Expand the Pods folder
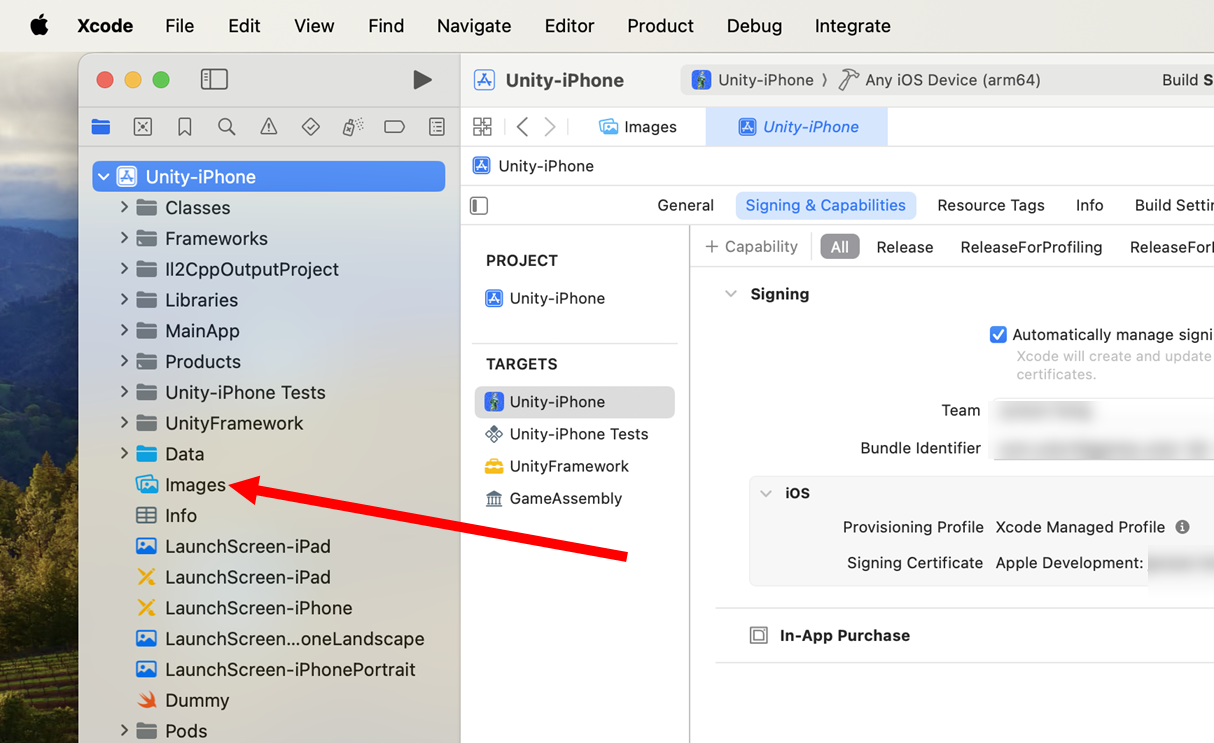The image size is (1214, 743). [124, 730]
